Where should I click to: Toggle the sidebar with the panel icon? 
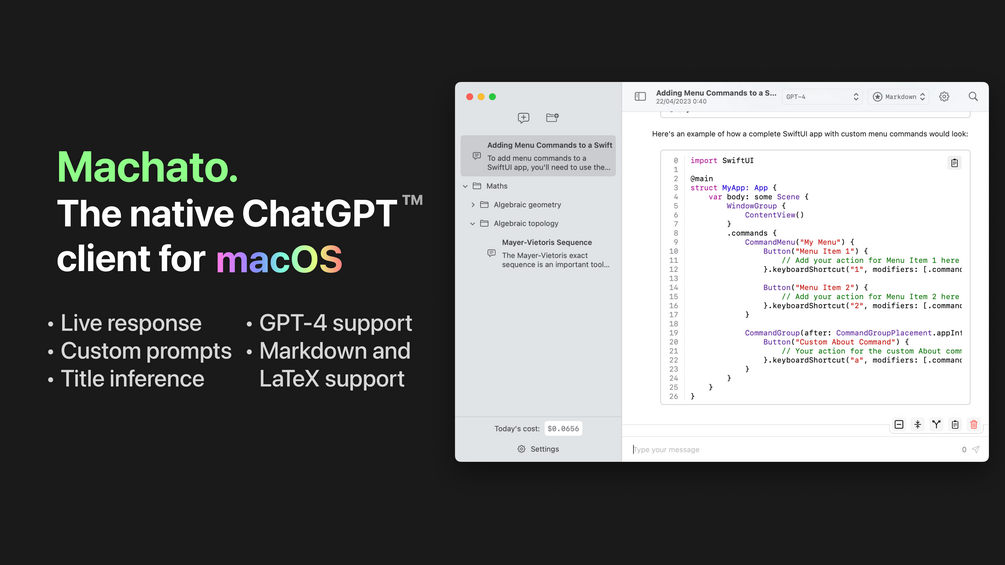click(x=640, y=97)
